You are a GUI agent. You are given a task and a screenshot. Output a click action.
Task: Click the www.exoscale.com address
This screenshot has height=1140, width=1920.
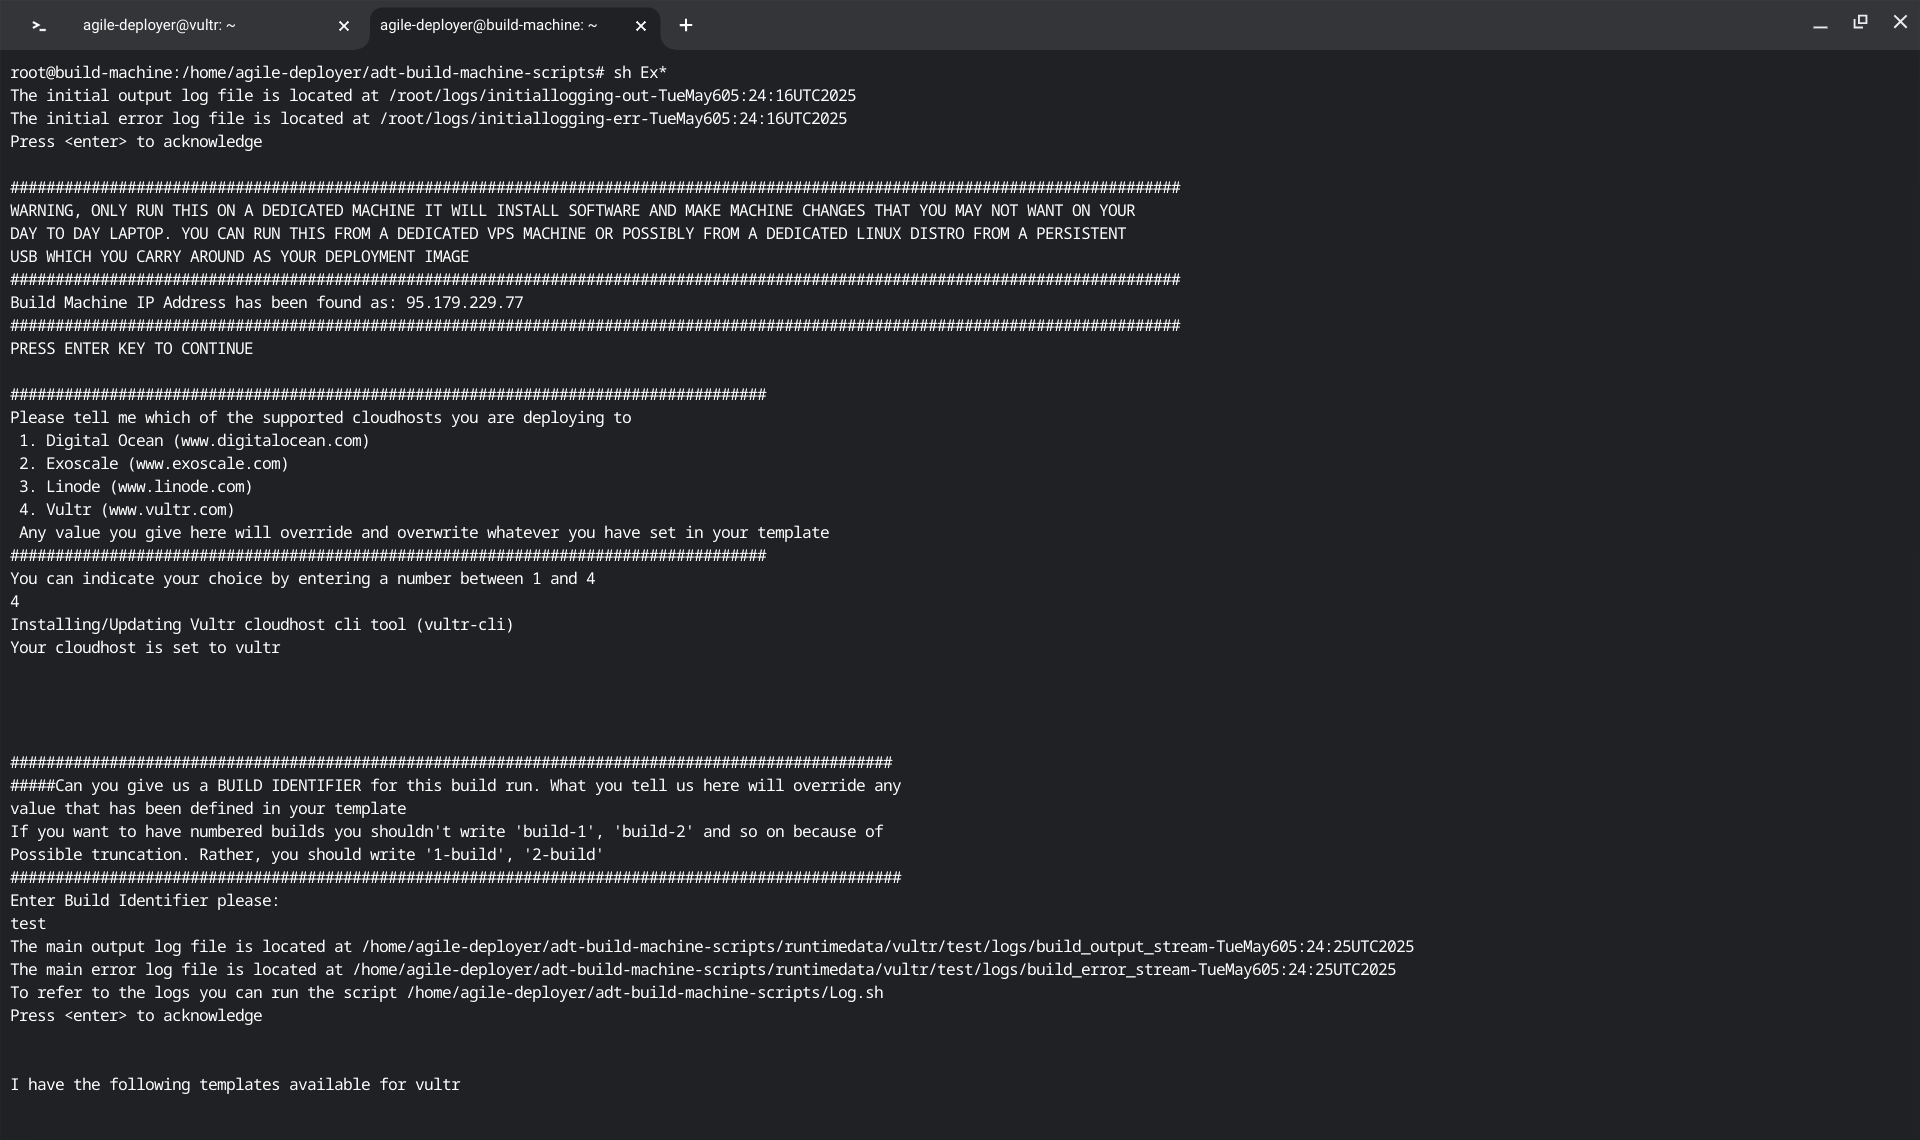pyautogui.click(x=212, y=464)
